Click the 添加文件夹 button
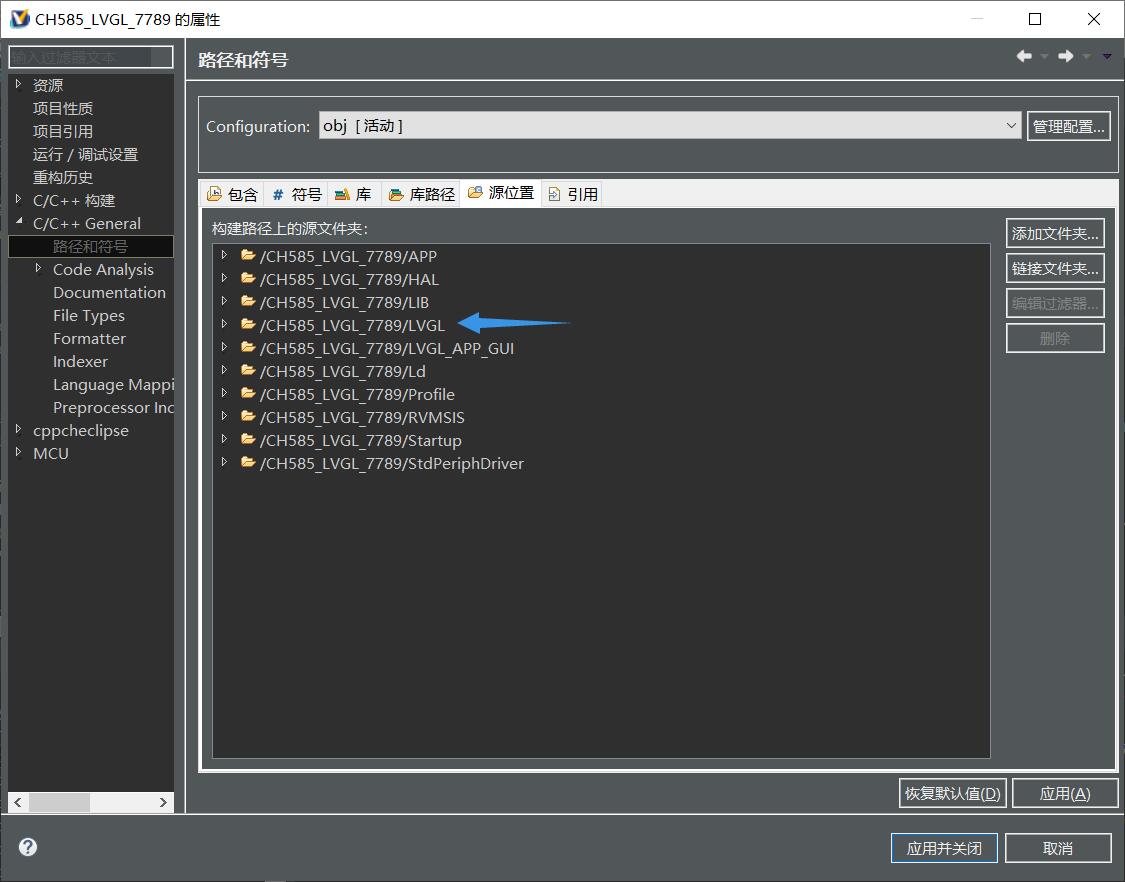 pyautogui.click(x=1055, y=233)
